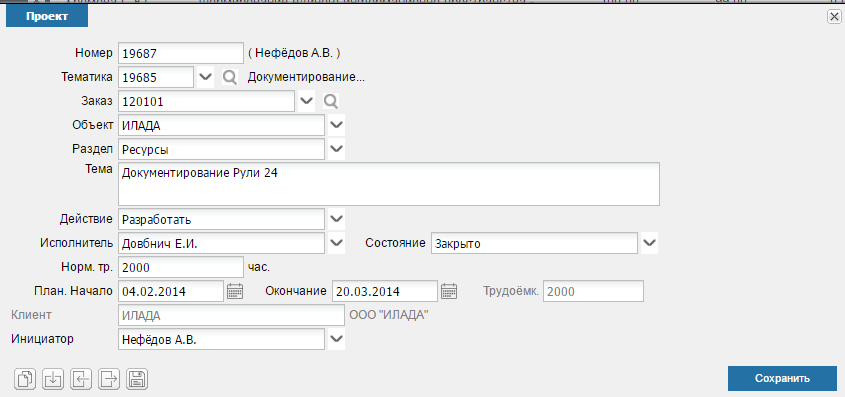Click the right-arrow export icon
The image size is (845, 397).
point(109,380)
